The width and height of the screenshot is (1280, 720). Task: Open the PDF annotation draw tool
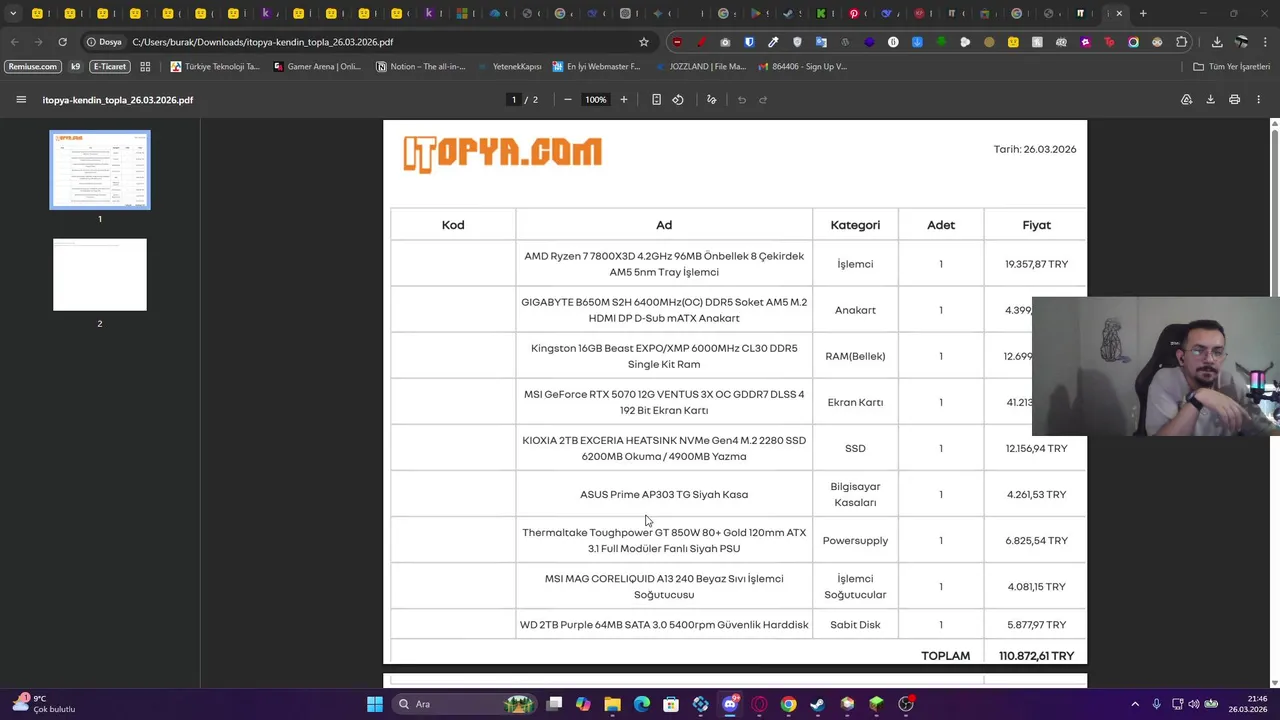tap(712, 100)
